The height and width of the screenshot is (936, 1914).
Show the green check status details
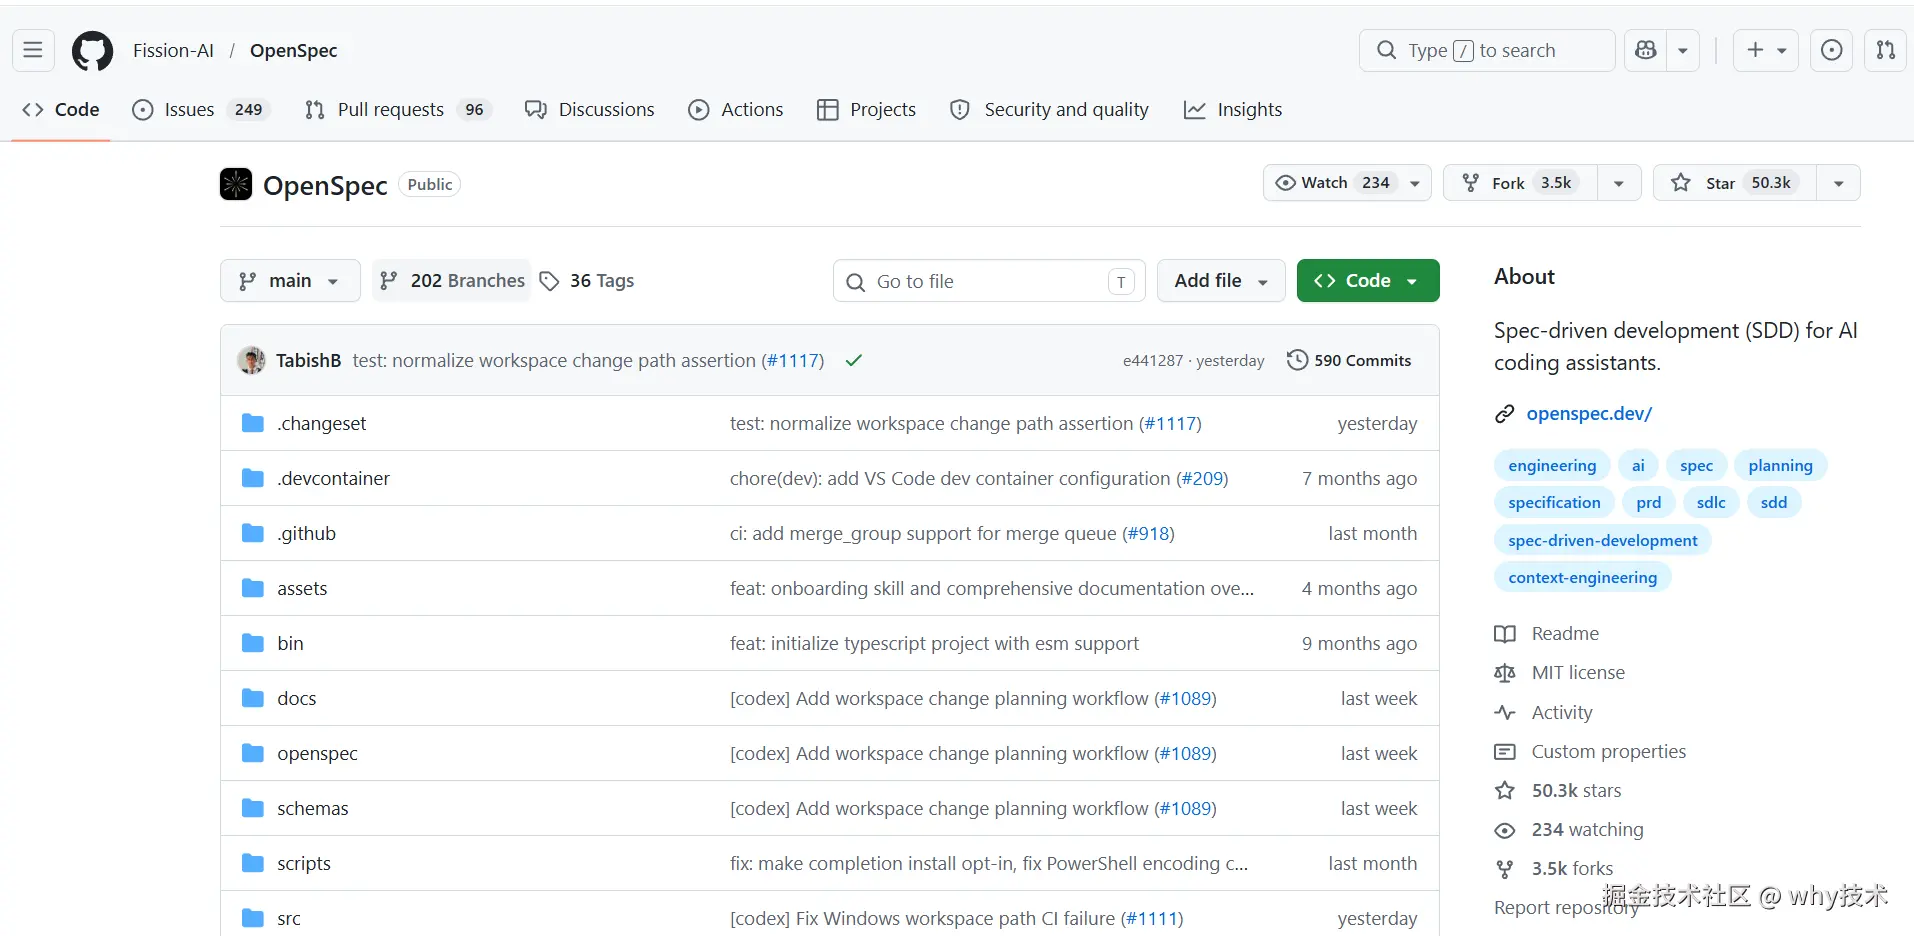pos(854,360)
